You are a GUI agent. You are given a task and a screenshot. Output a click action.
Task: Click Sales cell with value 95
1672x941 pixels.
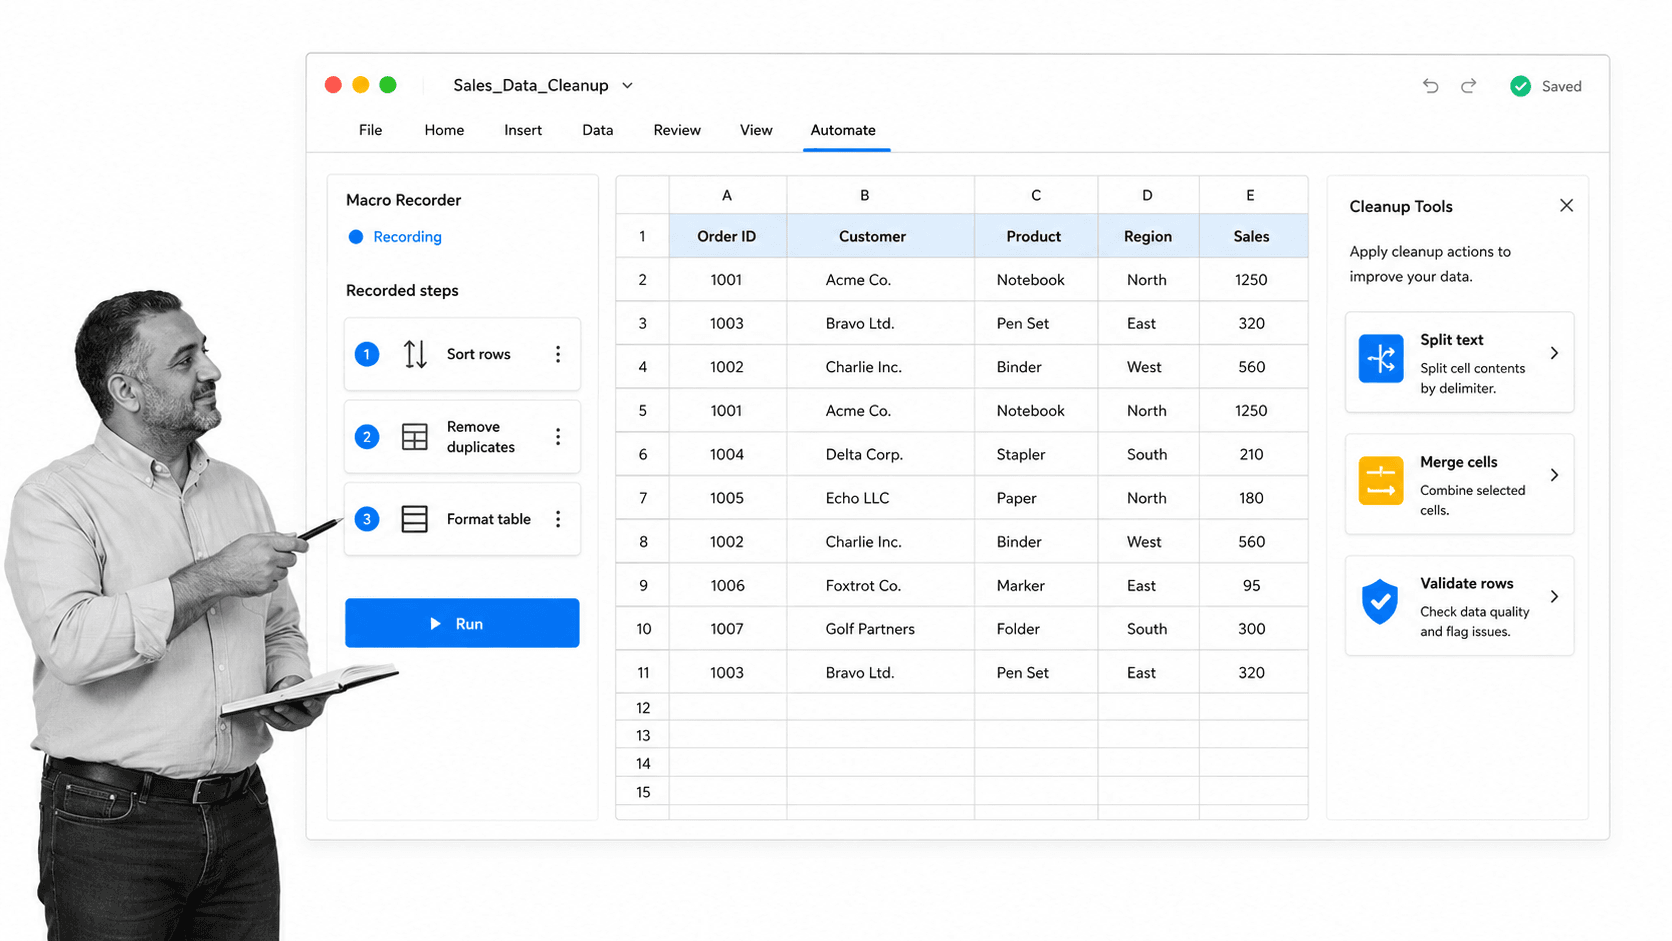point(1252,585)
